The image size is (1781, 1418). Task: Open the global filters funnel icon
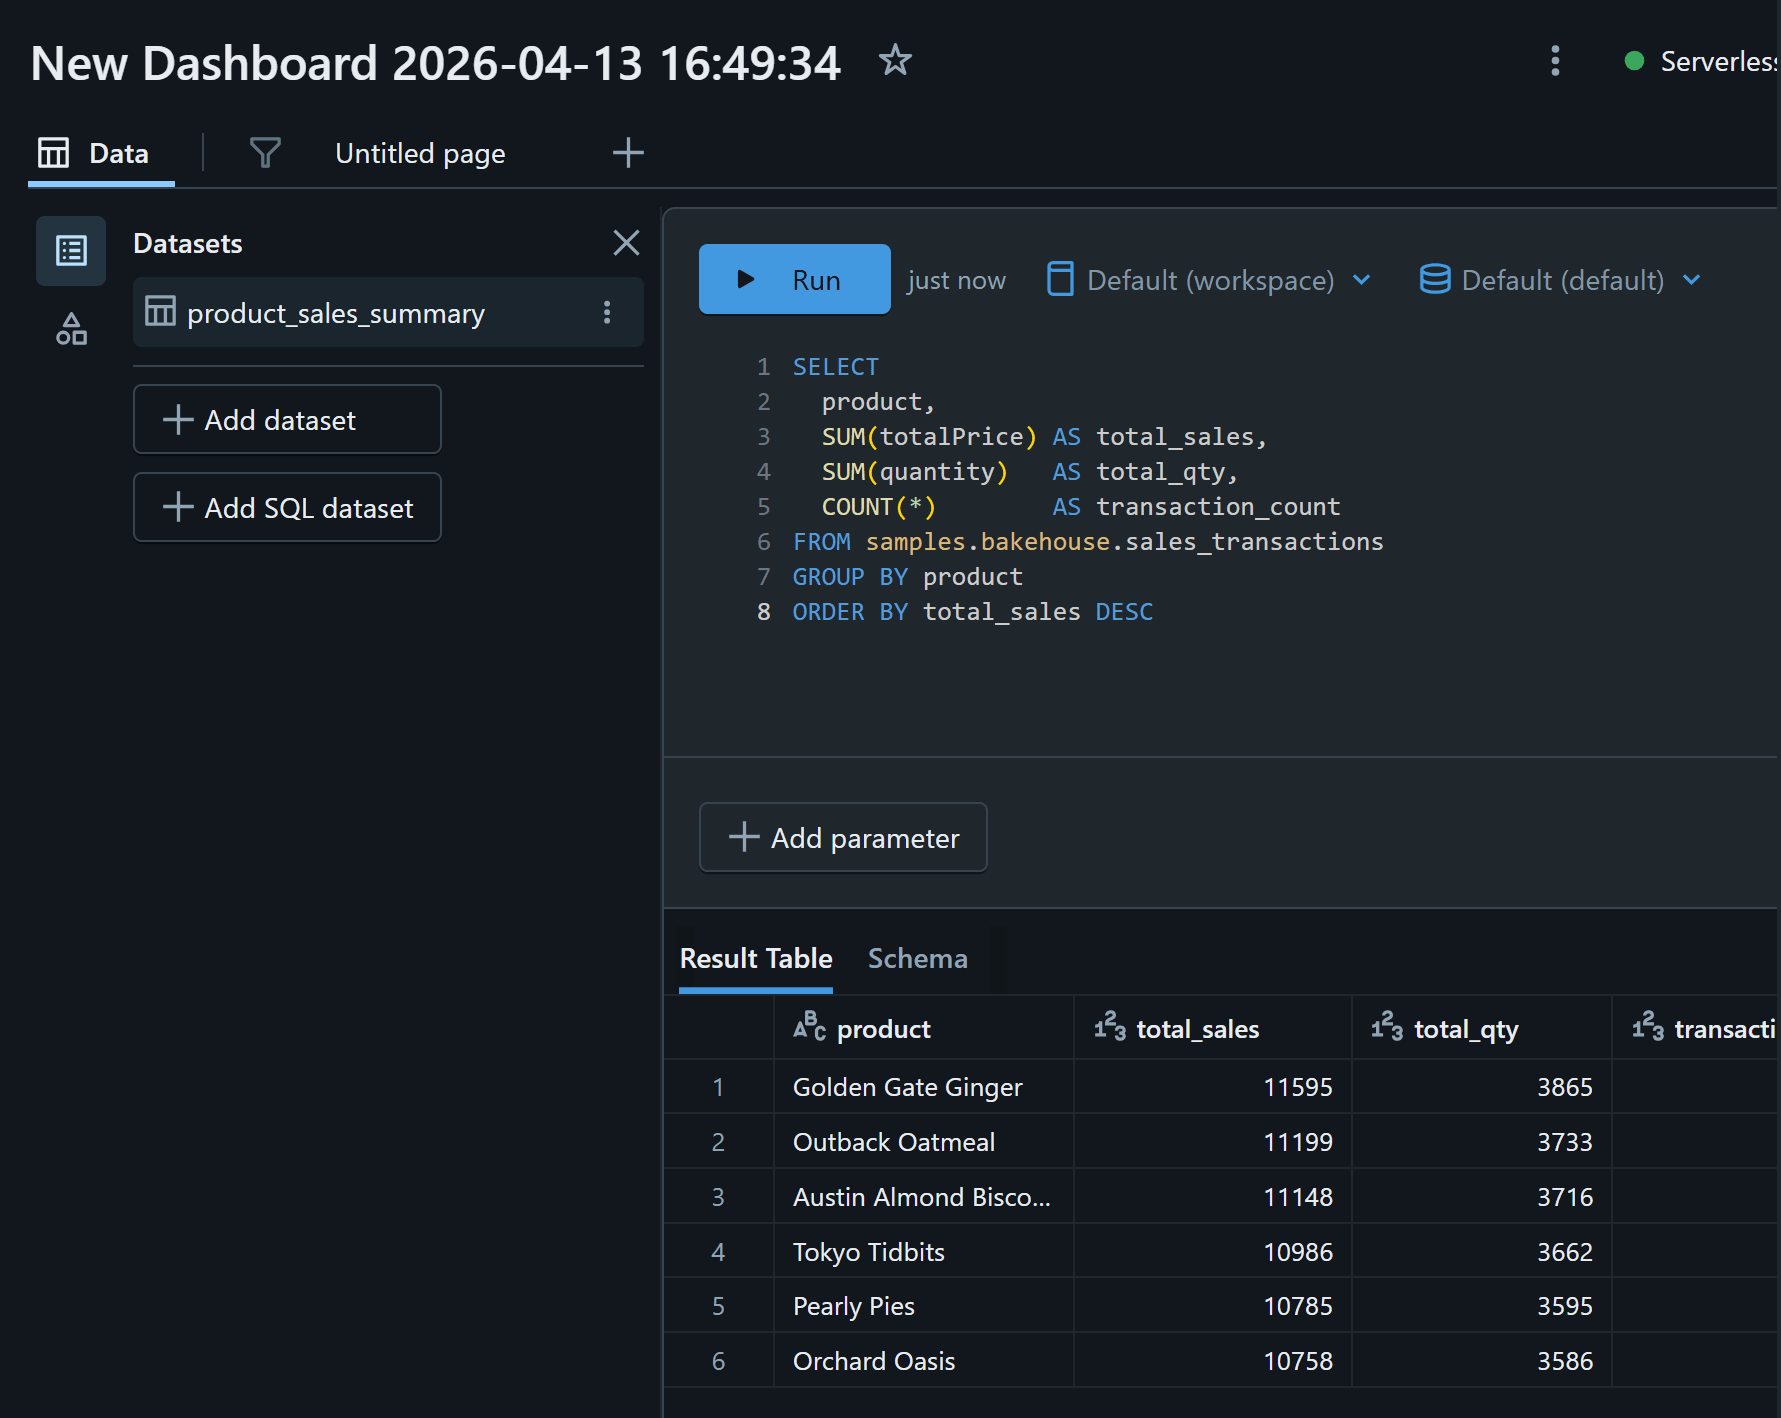tap(265, 153)
